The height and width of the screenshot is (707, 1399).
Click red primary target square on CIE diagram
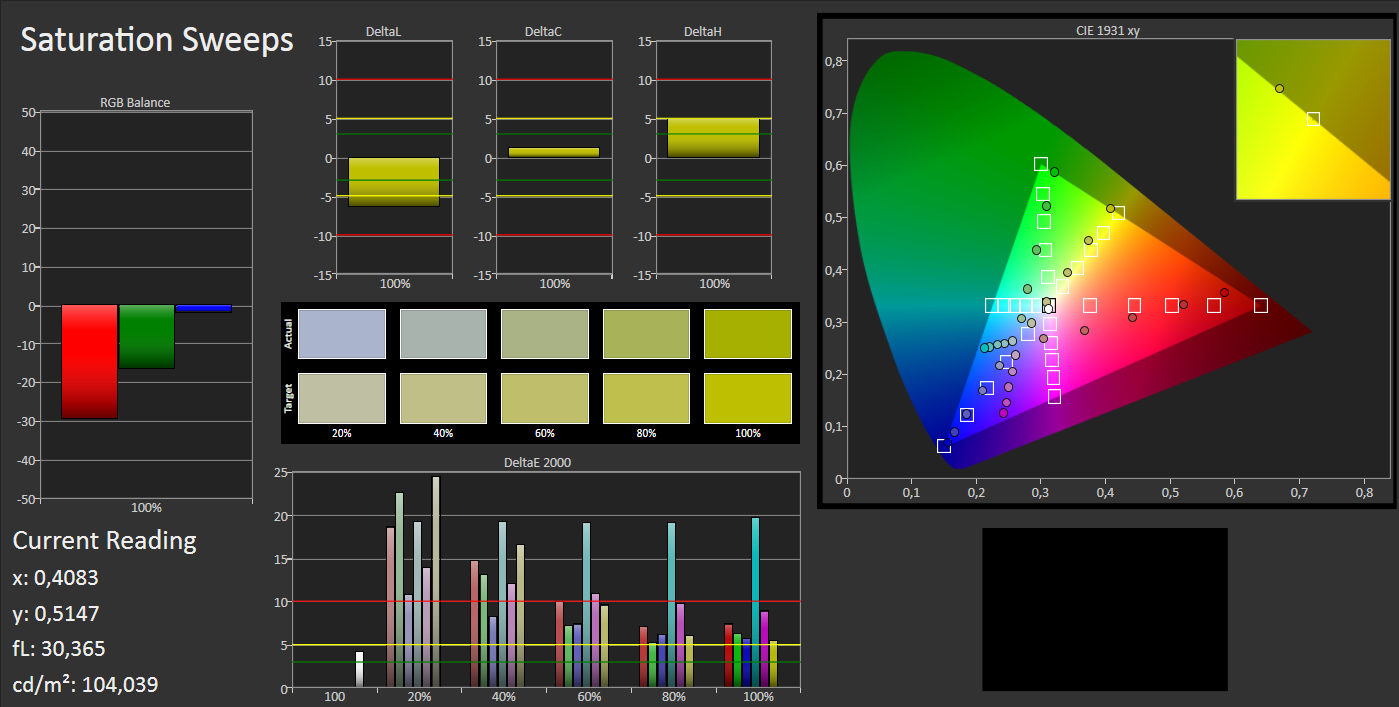point(1261,305)
